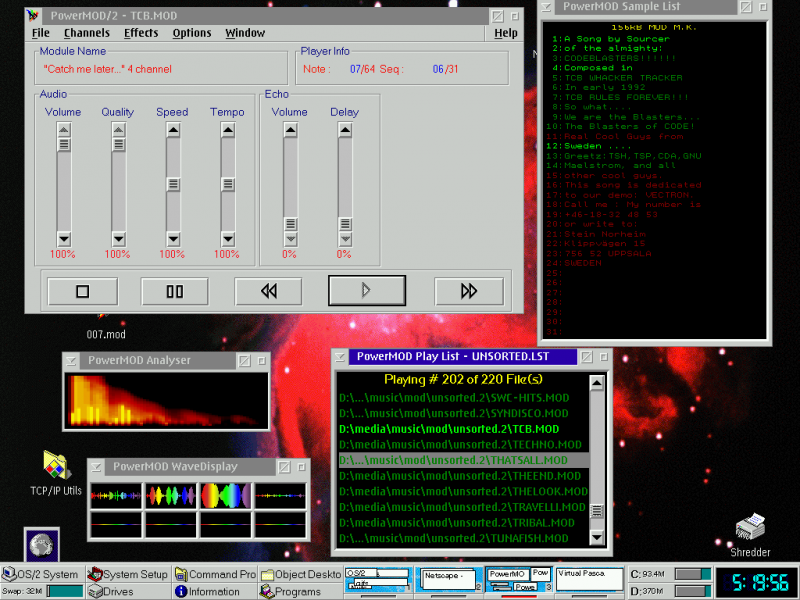The height and width of the screenshot is (600, 800).
Task: Click the Shredder desktop icon
Action: 750,535
